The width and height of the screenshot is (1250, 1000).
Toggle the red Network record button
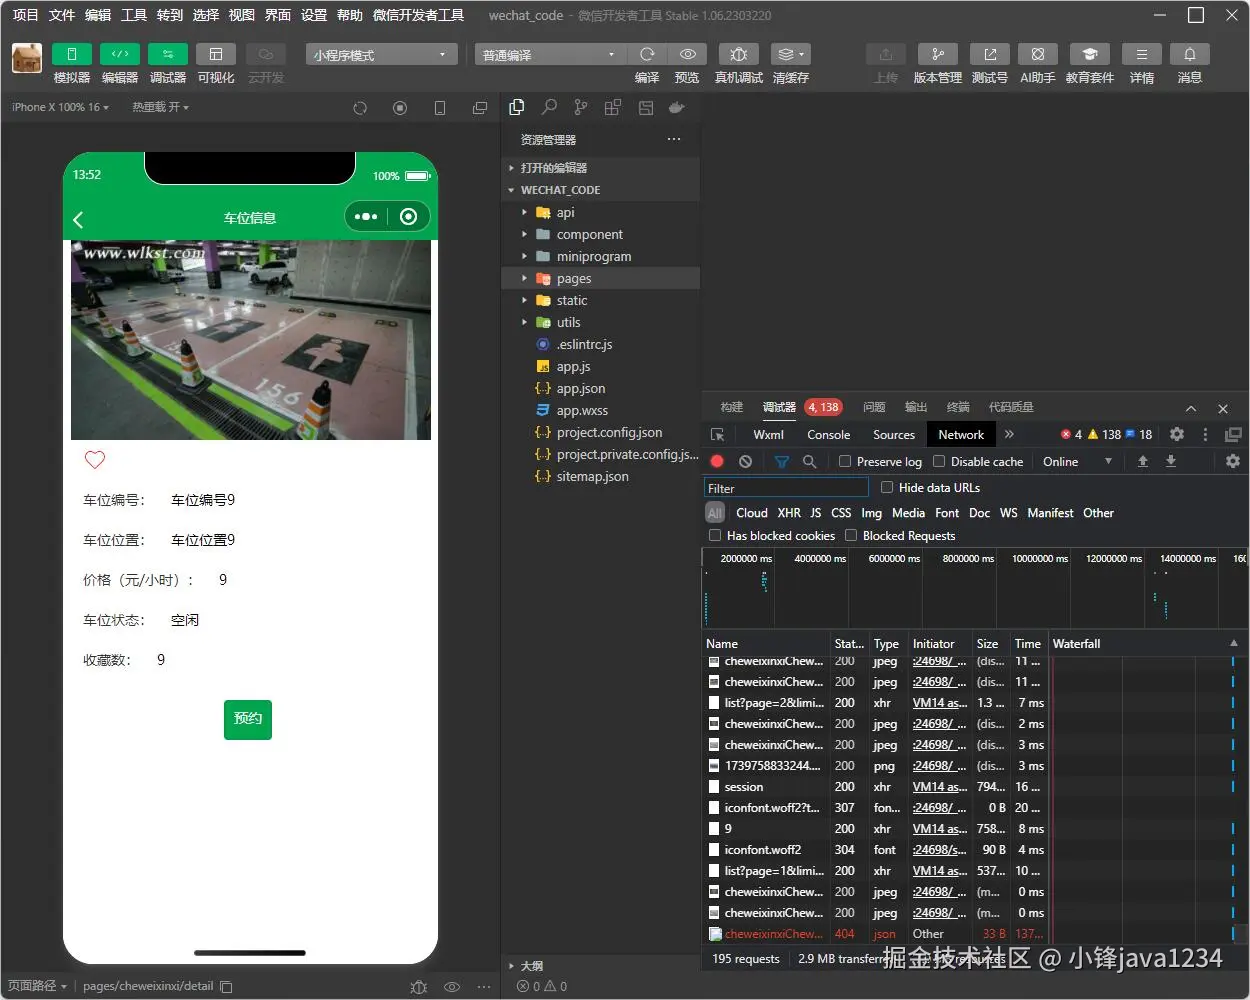tap(717, 462)
